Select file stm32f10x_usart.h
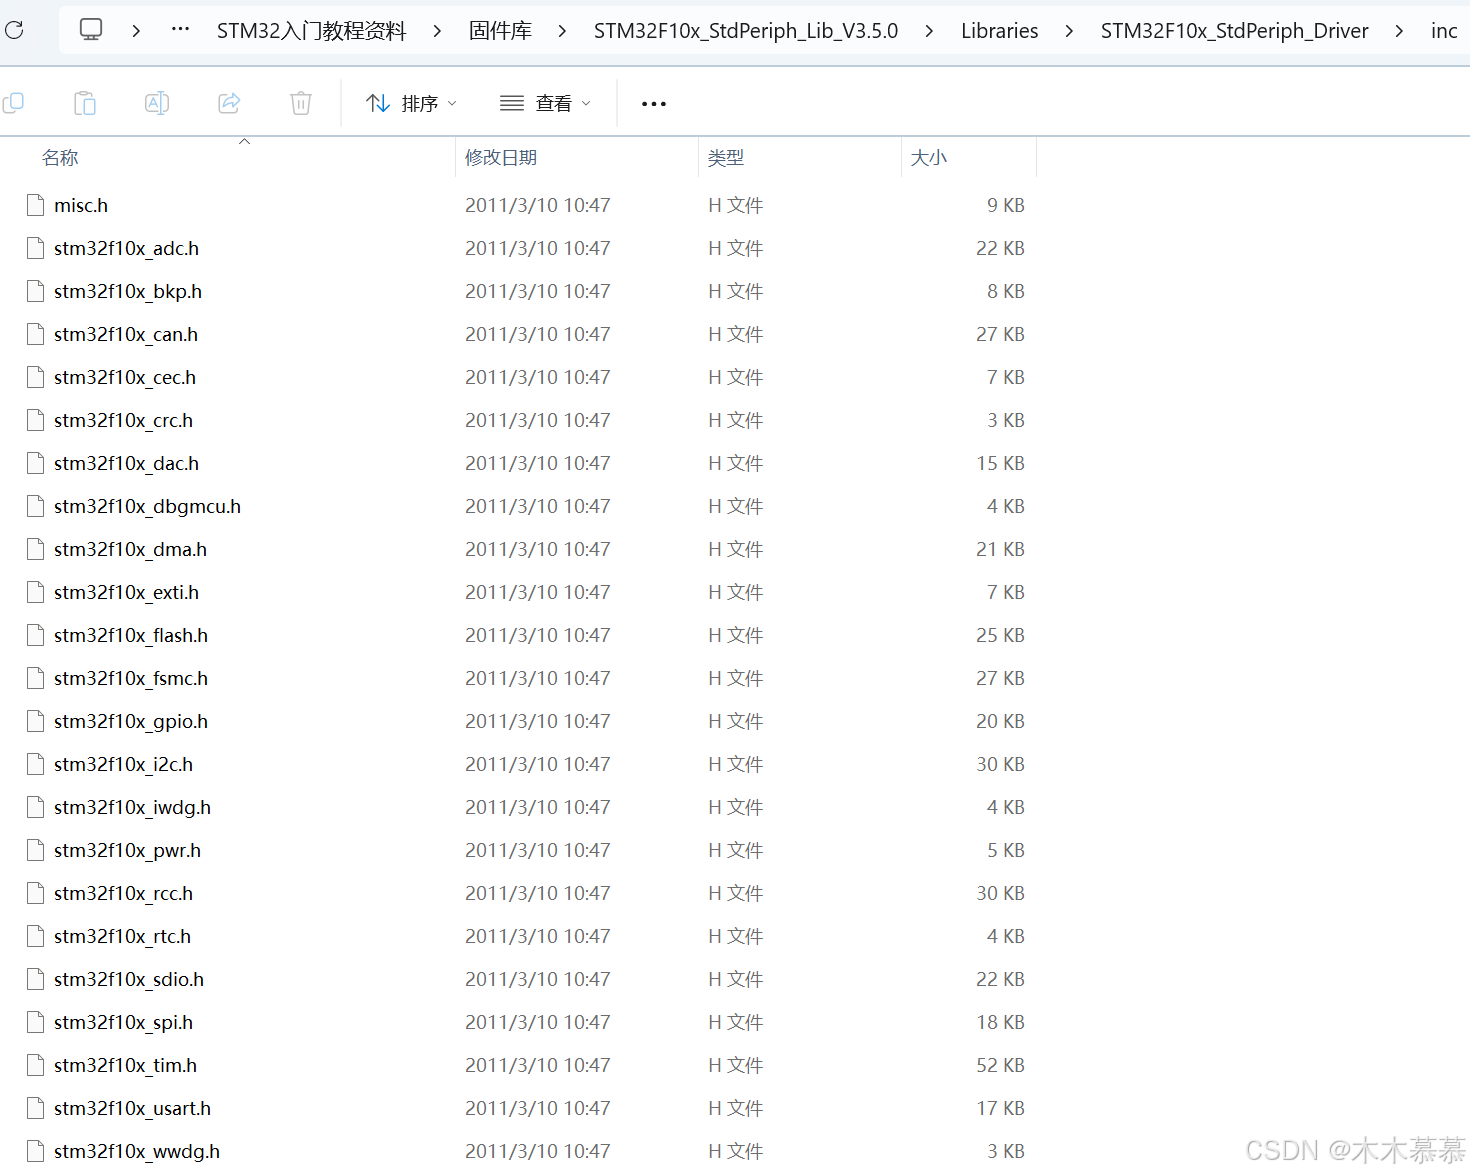The width and height of the screenshot is (1470, 1176). click(x=132, y=1108)
